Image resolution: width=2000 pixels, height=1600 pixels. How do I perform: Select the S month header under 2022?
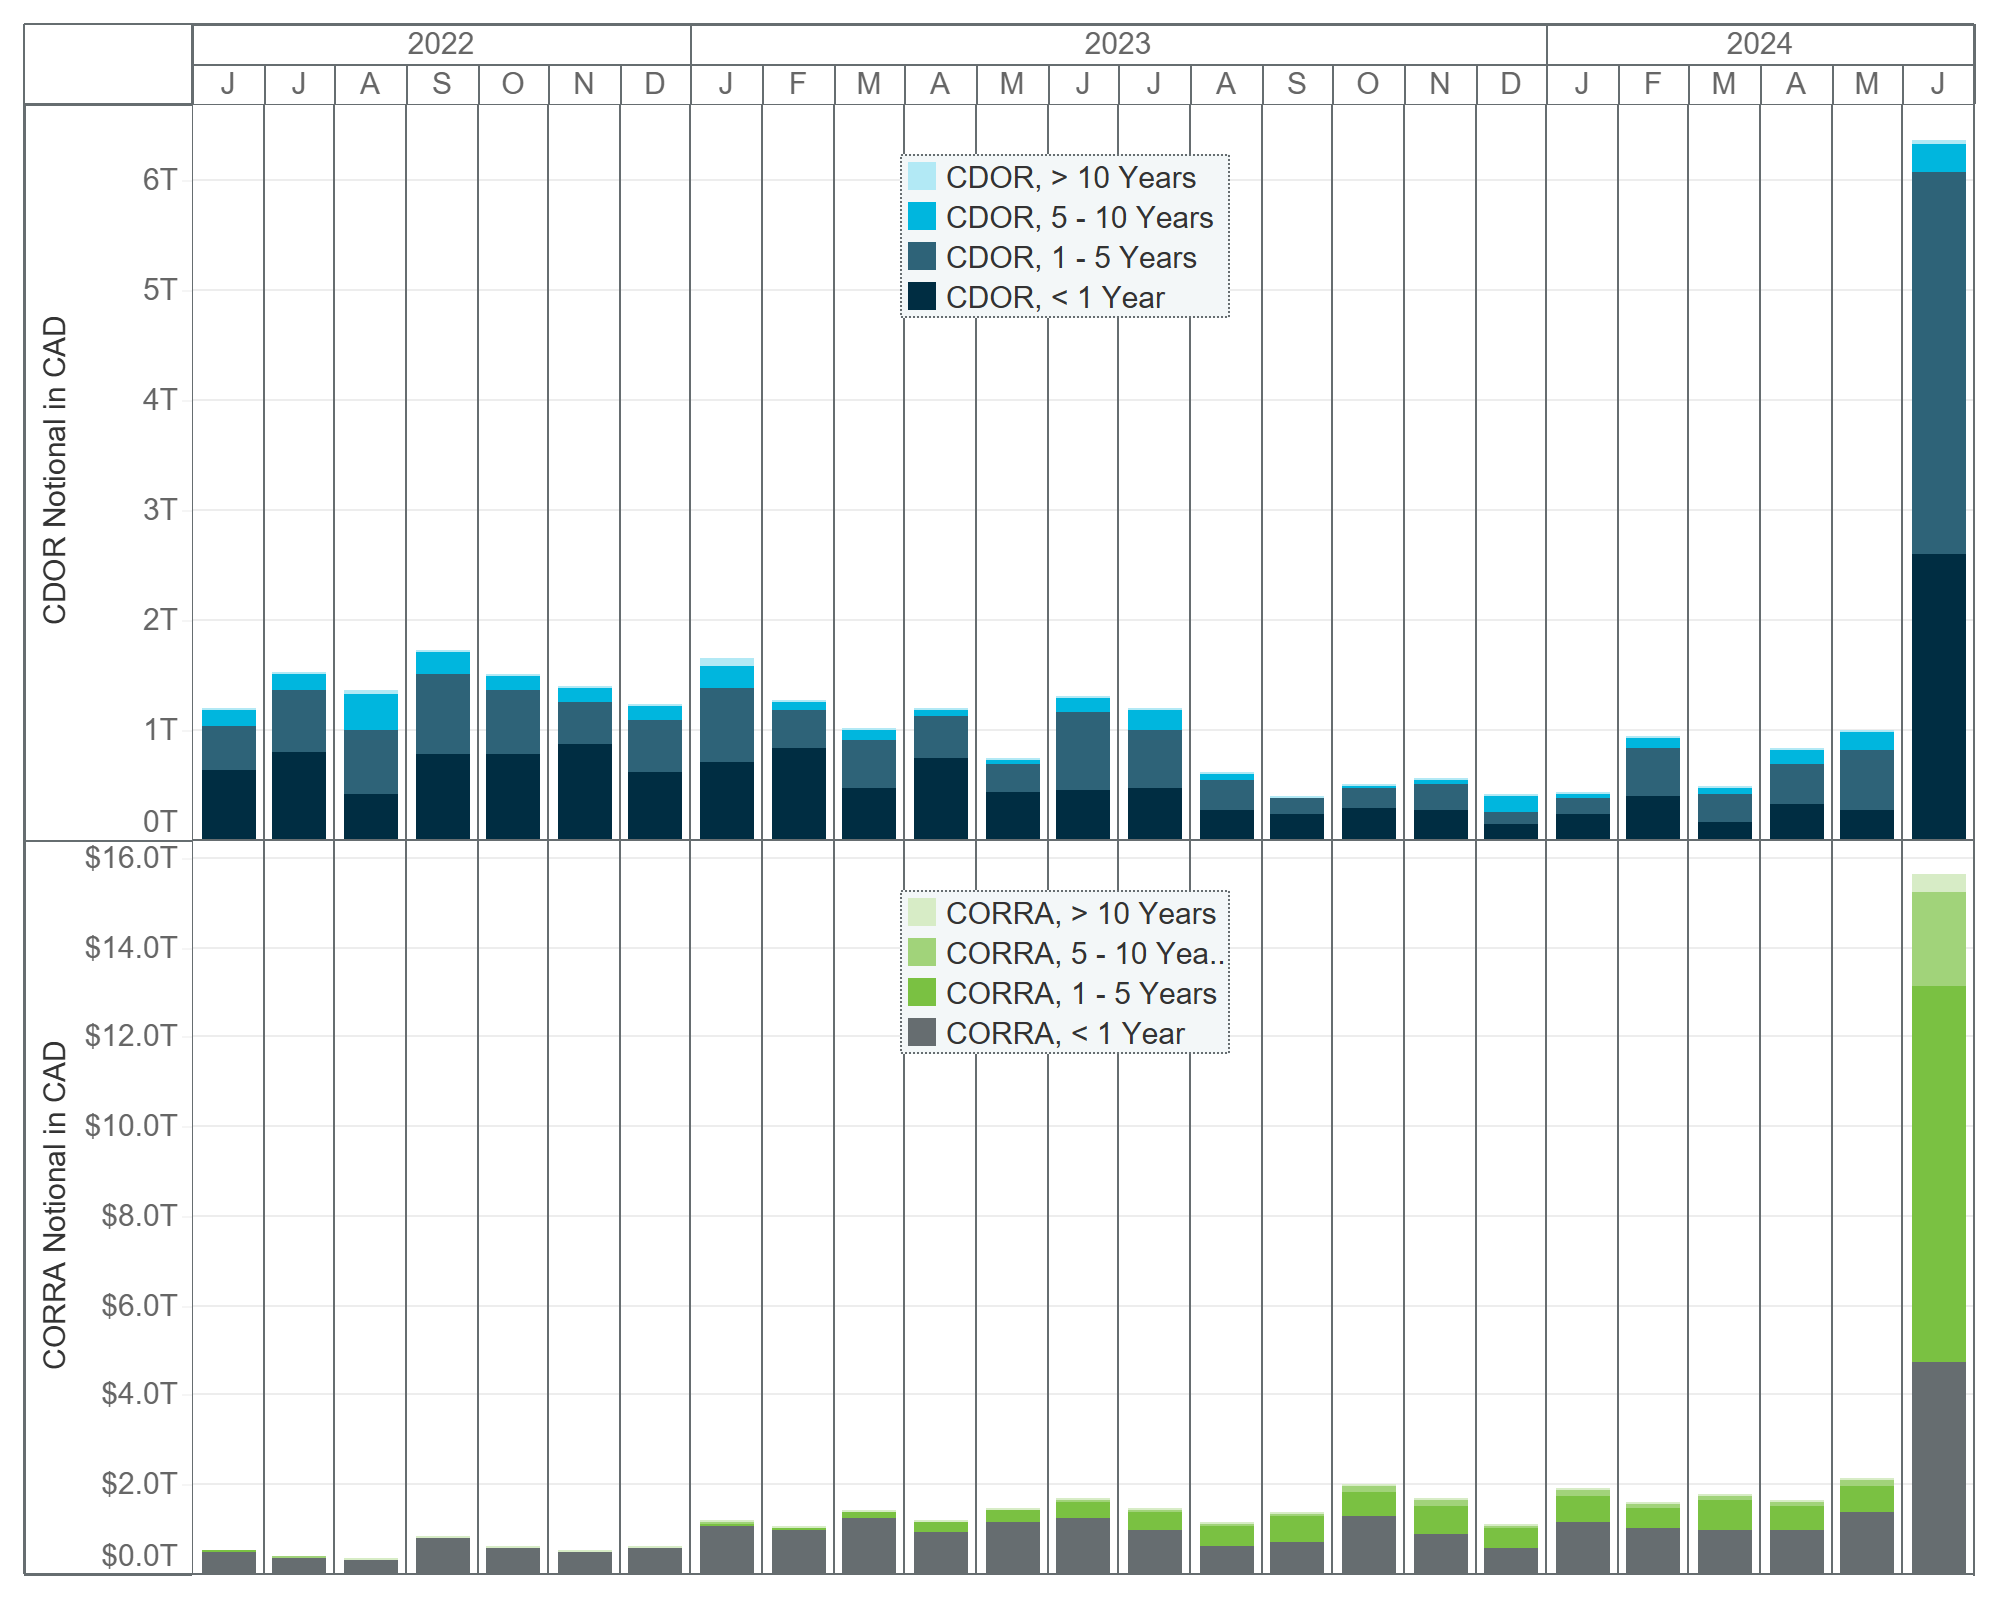(x=442, y=84)
